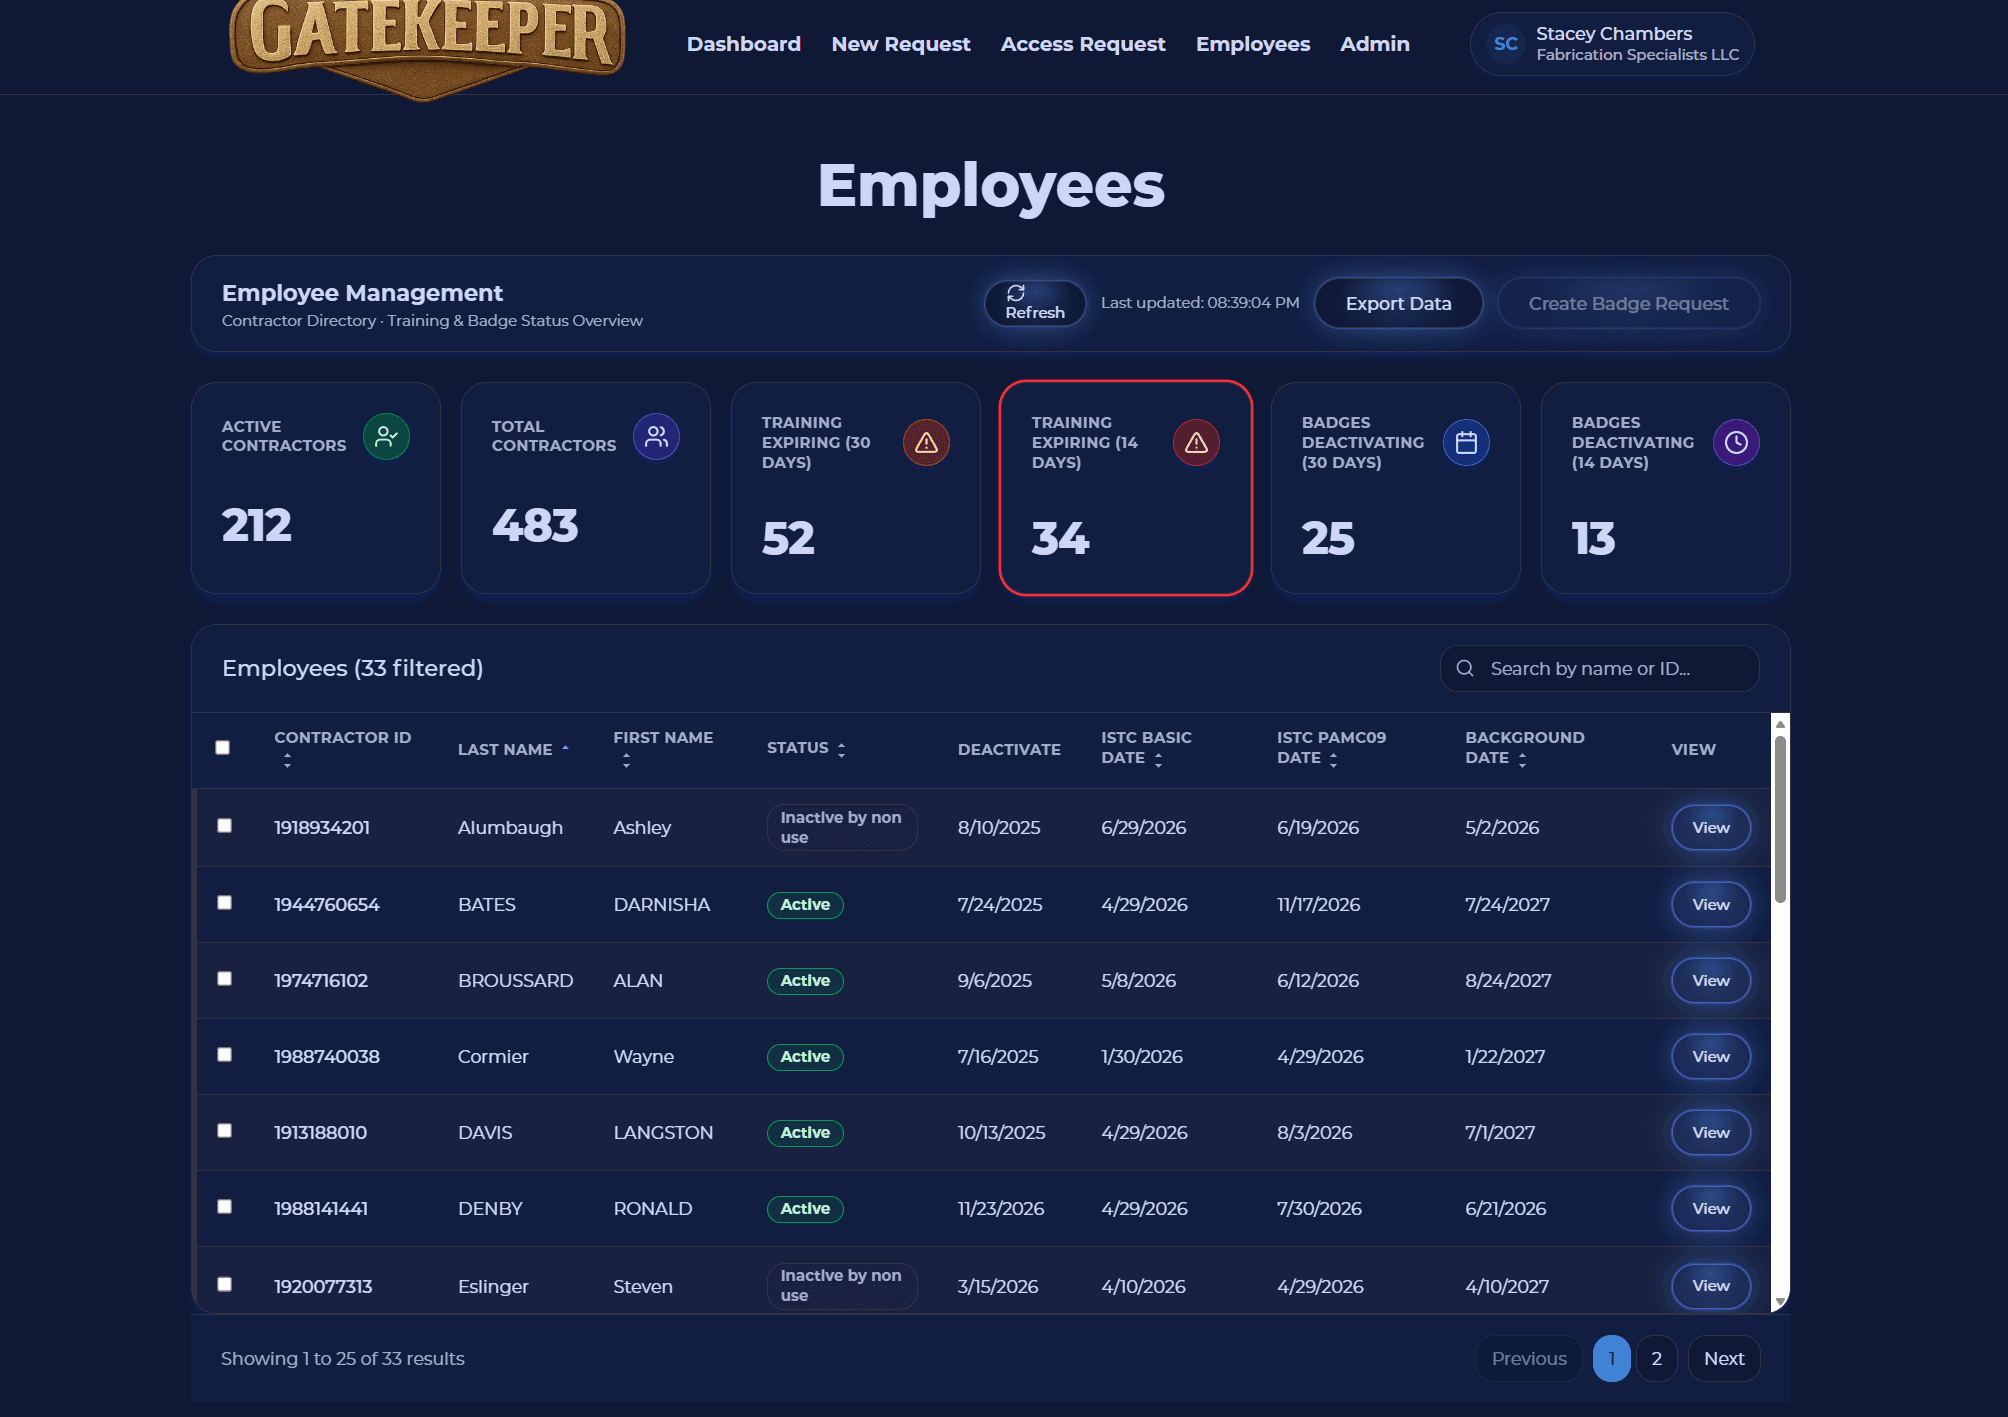
Task: Open the Dashboard nav item
Action: tap(743, 44)
